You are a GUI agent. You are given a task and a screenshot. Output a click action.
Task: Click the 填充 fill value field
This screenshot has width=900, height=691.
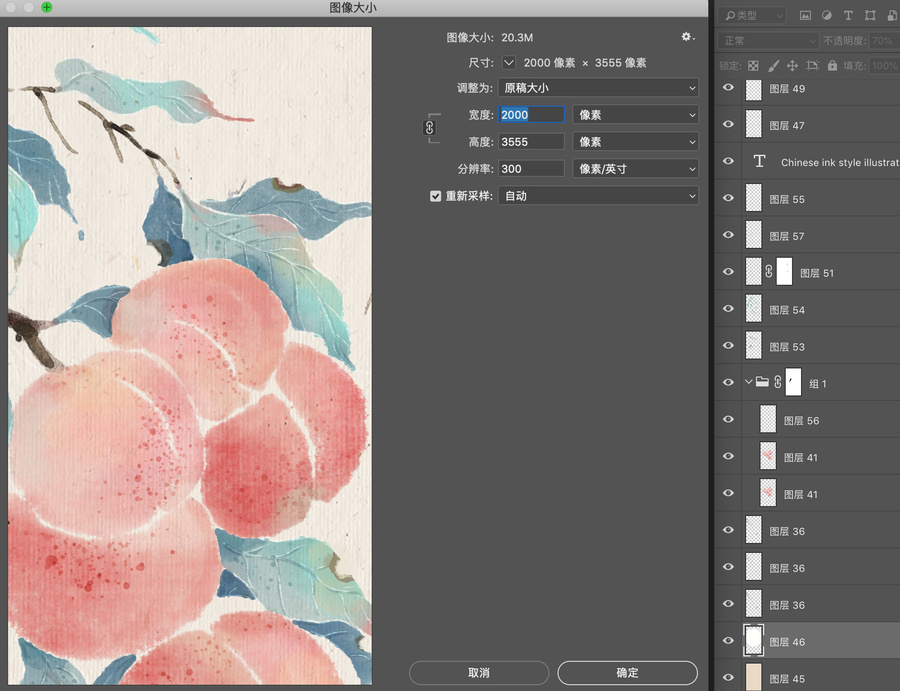pyautogui.click(x=884, y=66)
